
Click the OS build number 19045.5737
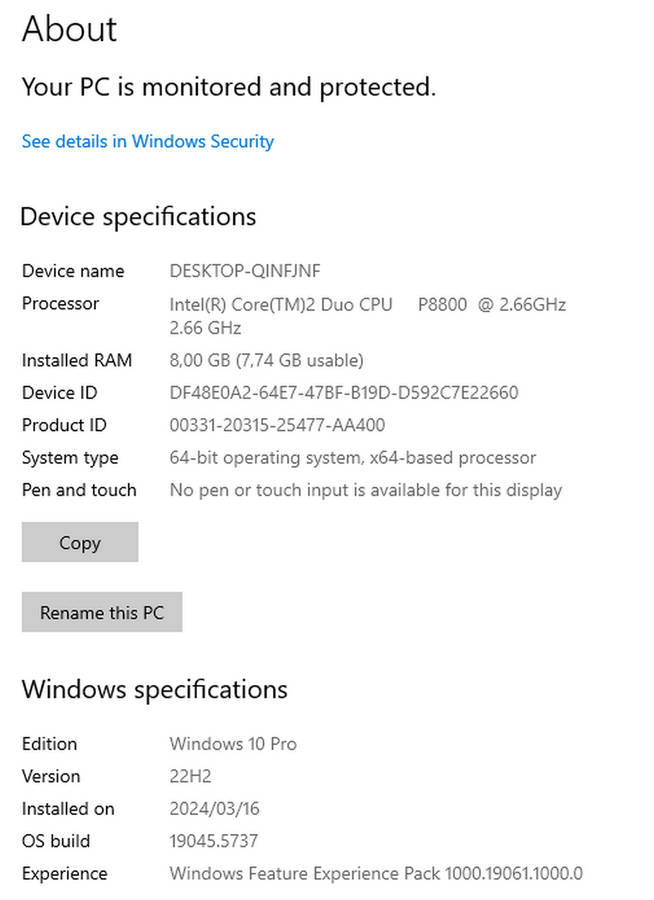[213, 841]
